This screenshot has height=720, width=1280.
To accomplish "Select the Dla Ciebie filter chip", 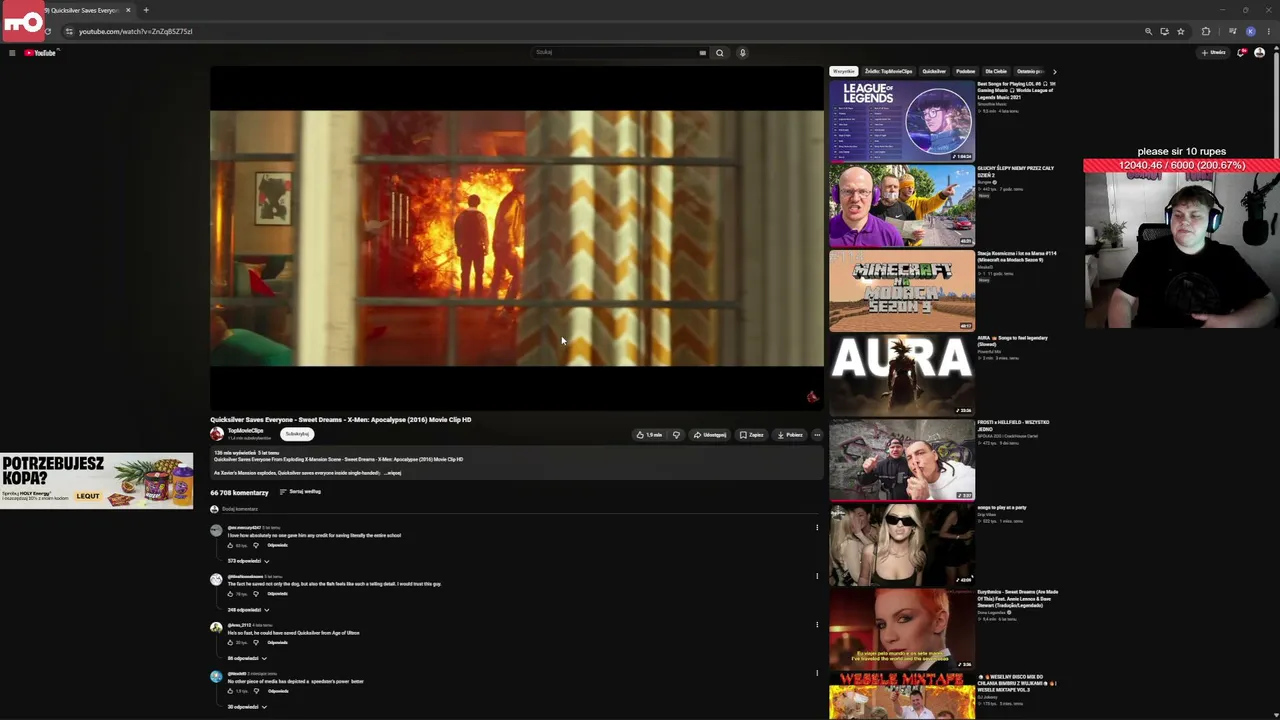I will 996,72.
